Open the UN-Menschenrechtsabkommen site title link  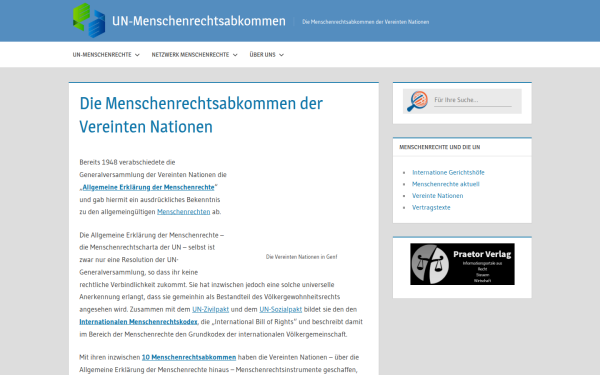click(x=199, y=21)
